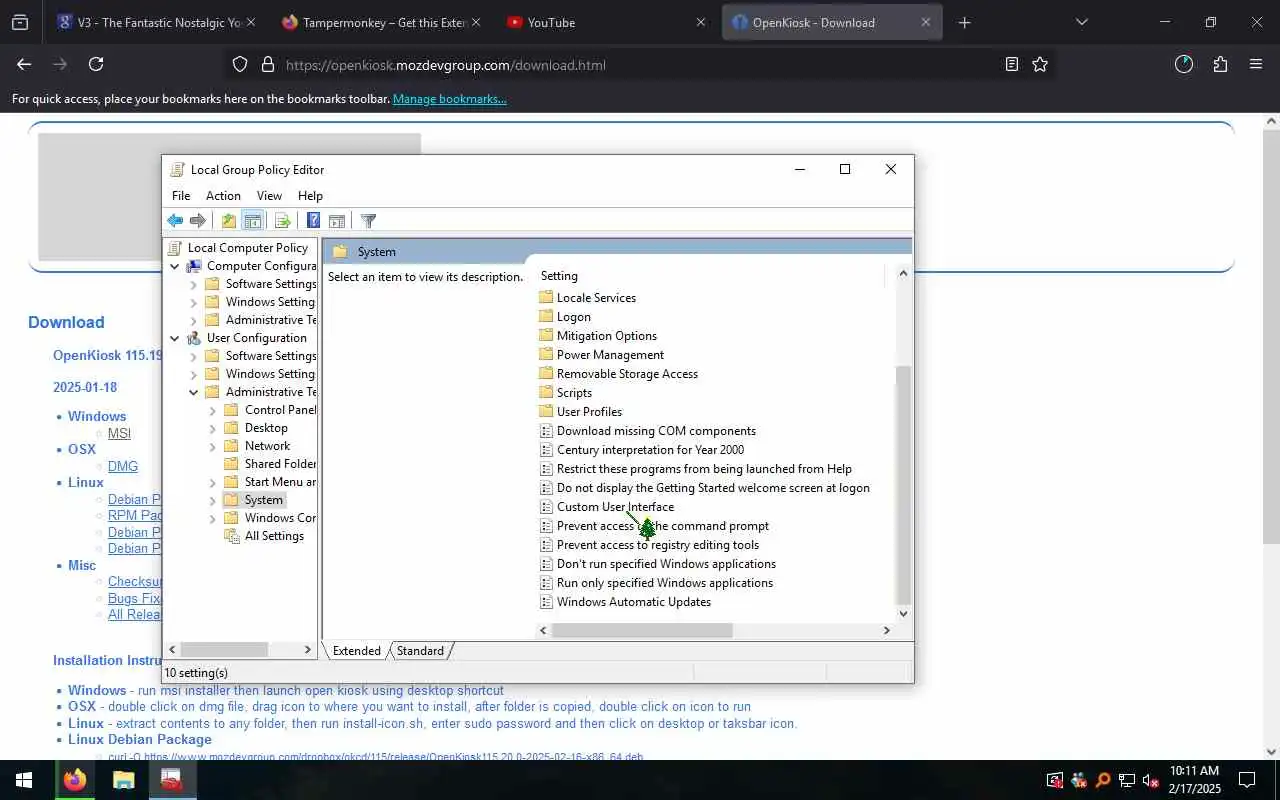Click the MSI download link
Viewport: 1280px width, 800px height.
[x=119, y=433]
